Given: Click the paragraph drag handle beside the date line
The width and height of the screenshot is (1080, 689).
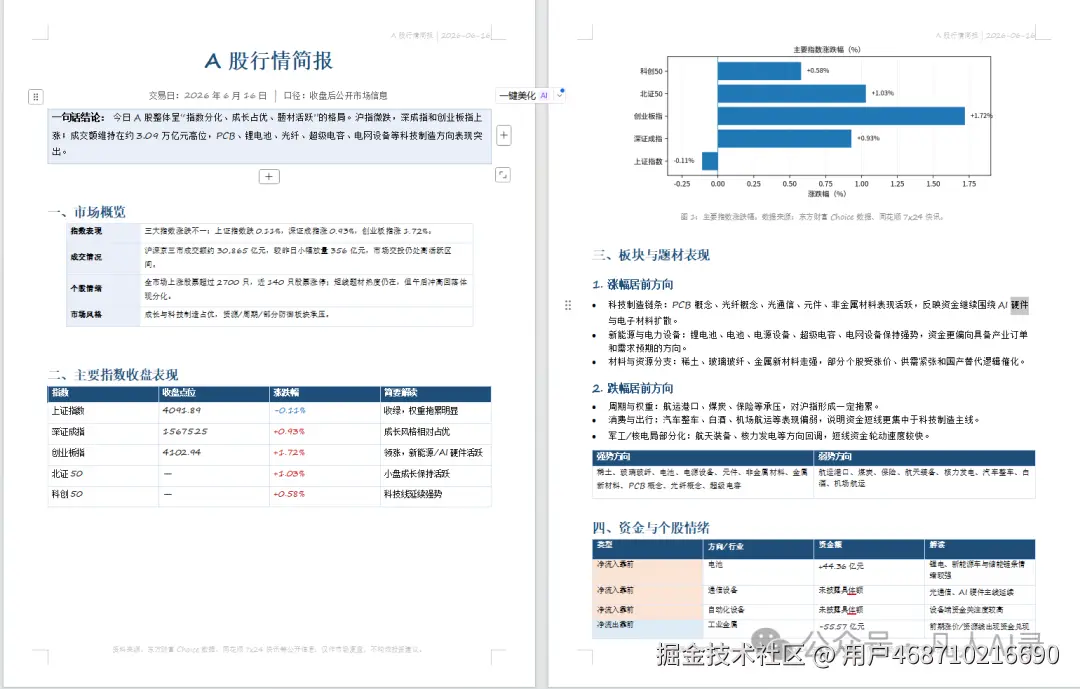Looking at the screenshot, I should (x=36, y=96).
